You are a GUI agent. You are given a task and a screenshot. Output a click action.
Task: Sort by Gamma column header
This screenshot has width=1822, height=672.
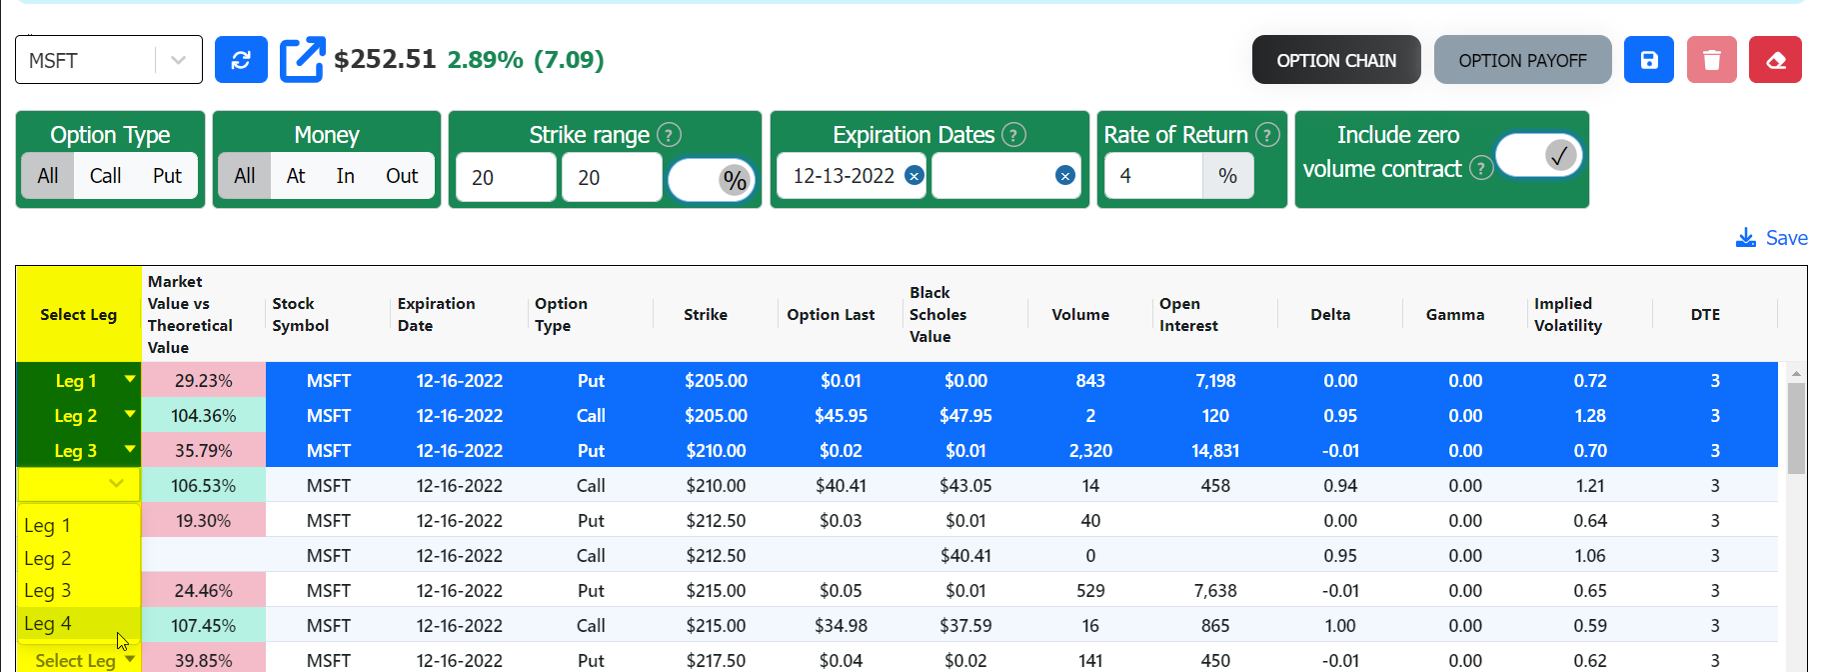(1455, 314)
